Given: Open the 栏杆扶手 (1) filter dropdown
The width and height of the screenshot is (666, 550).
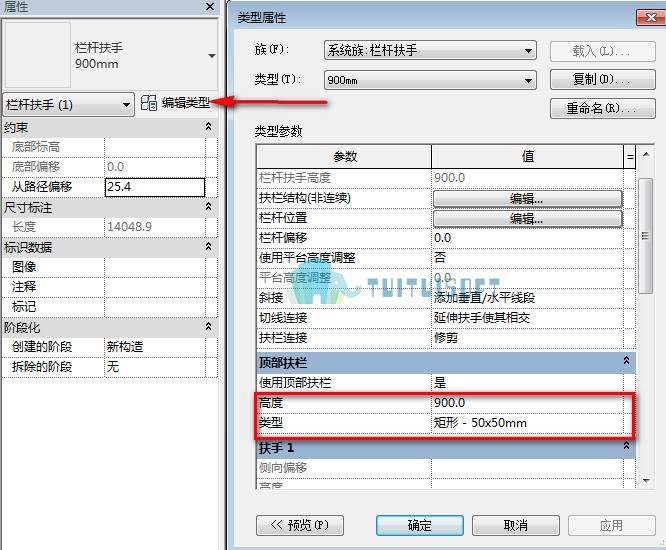Looking at the screenshot, I should [68, 104].
